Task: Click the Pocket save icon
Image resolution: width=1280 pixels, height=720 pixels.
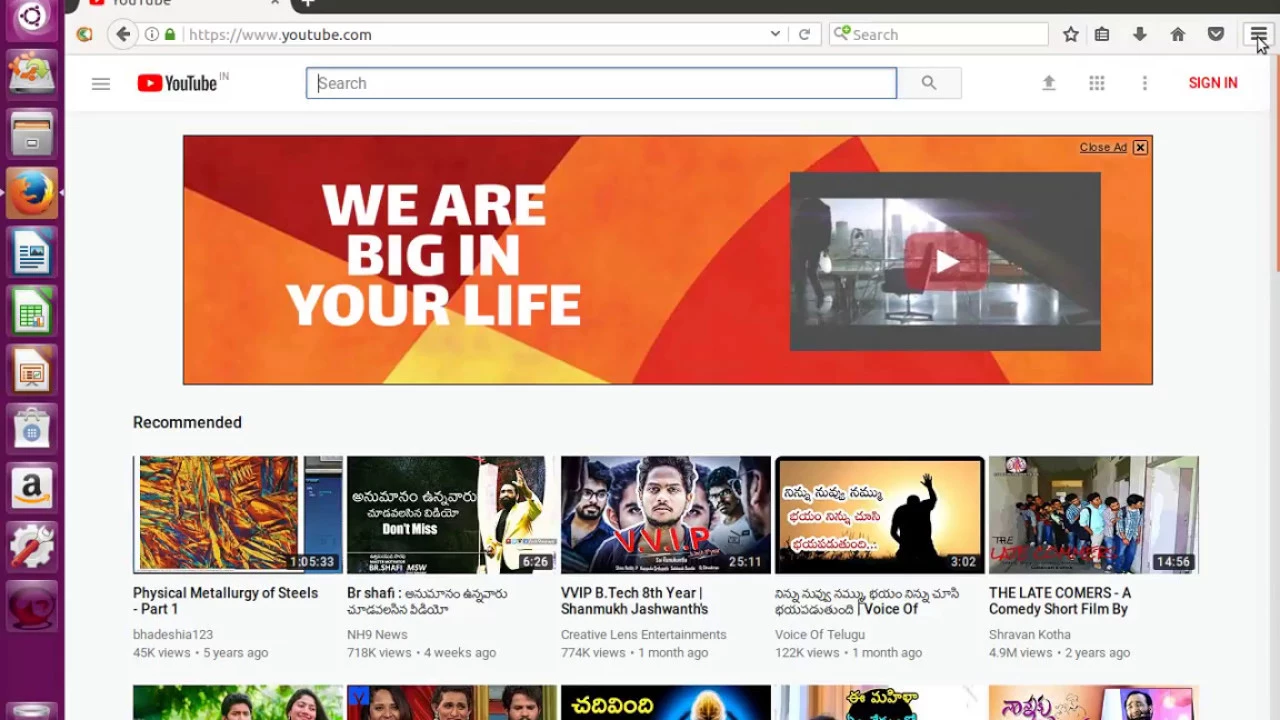Action: click(1216, 34)
